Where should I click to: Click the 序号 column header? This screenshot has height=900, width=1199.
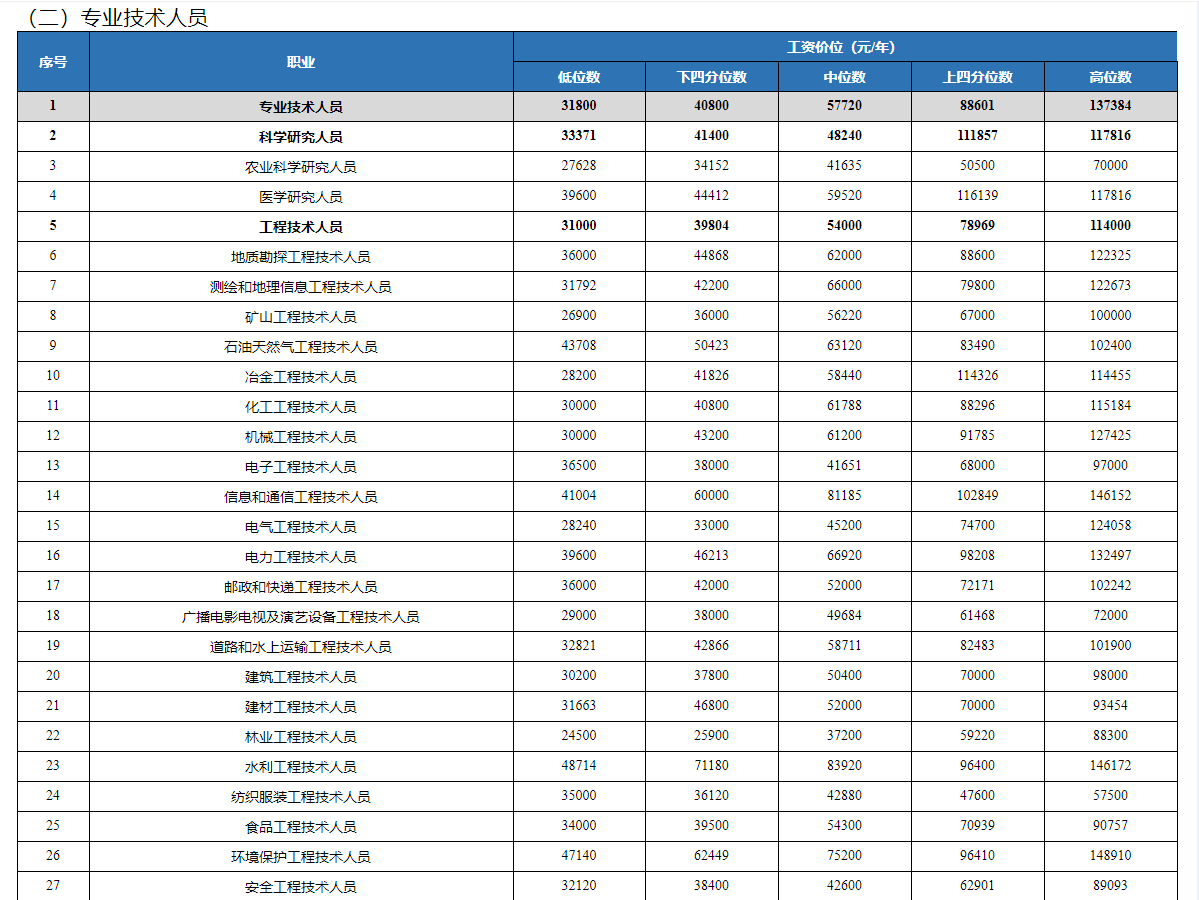(53, 62)
